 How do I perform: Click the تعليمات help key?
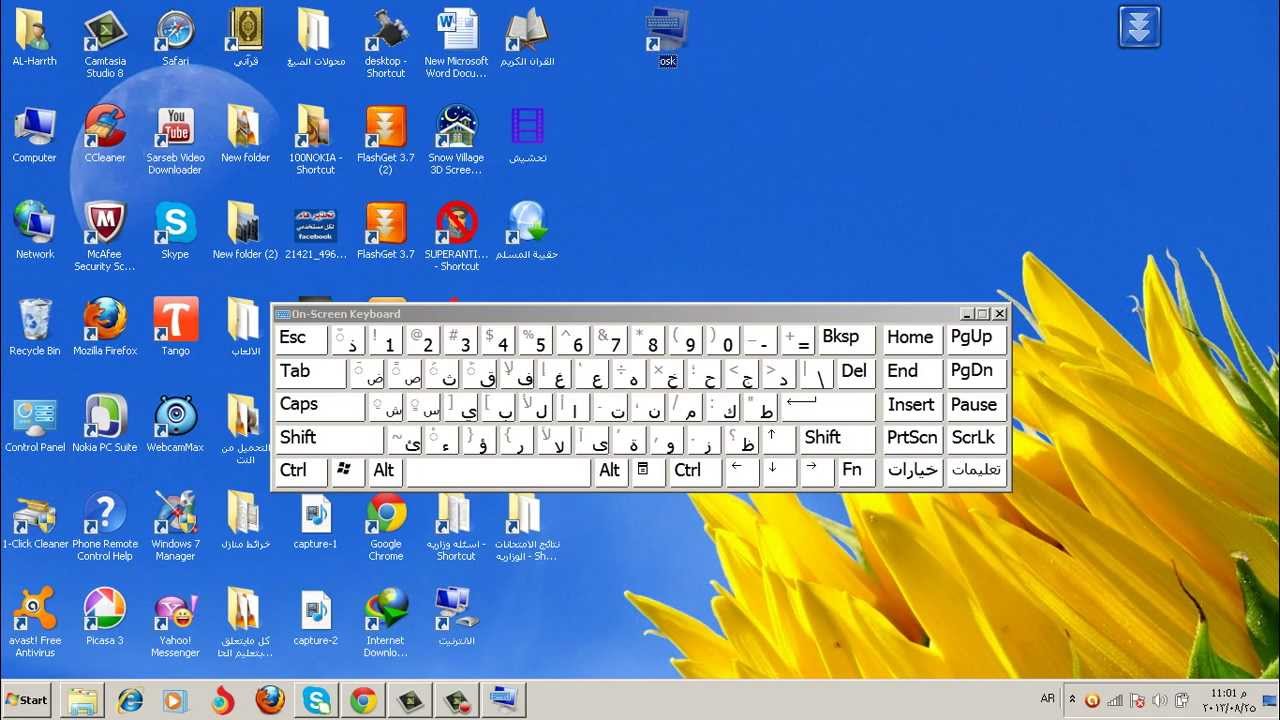(x=975, y=471)
